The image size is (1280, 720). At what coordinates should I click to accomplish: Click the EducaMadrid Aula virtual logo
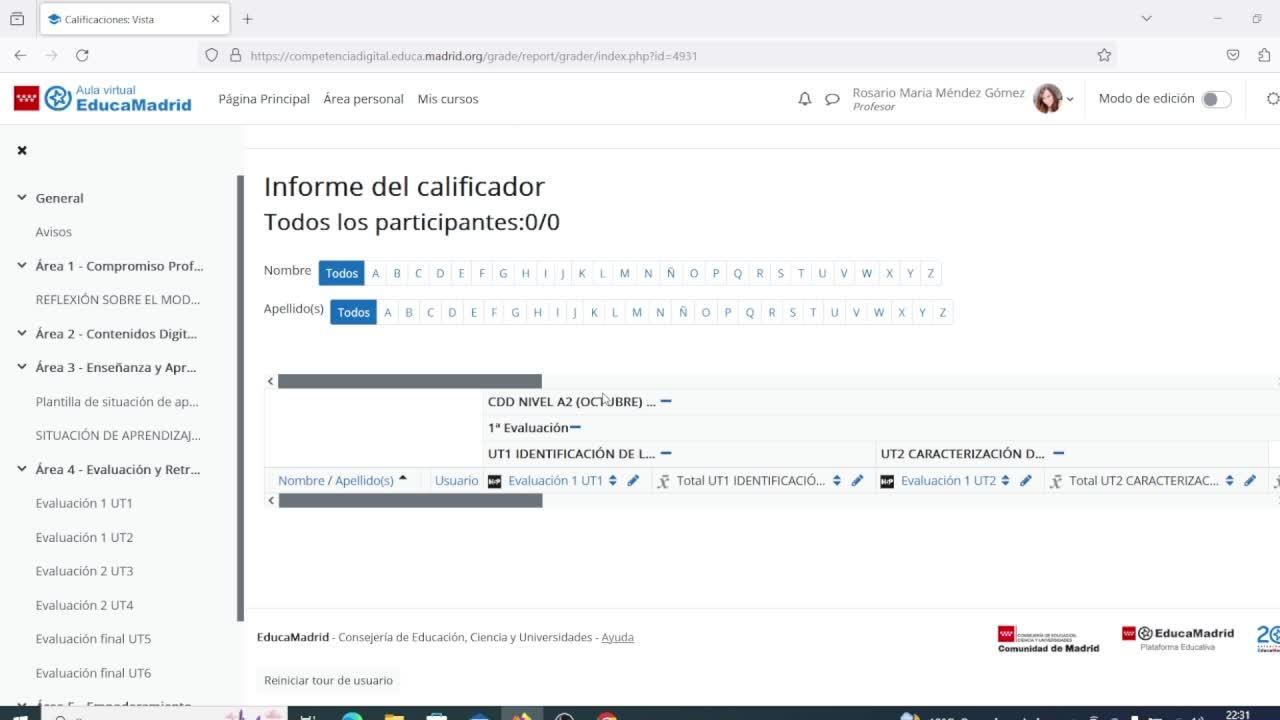tap(103, 98)
